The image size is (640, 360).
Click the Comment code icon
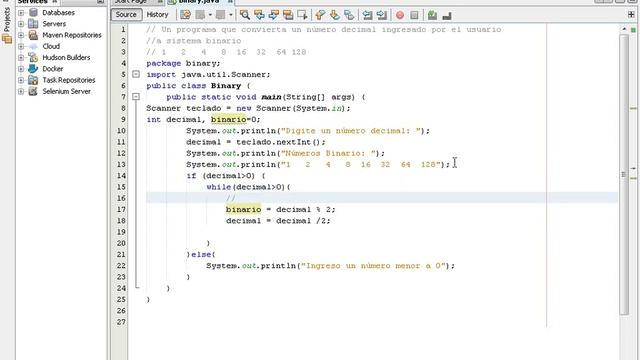432,15
